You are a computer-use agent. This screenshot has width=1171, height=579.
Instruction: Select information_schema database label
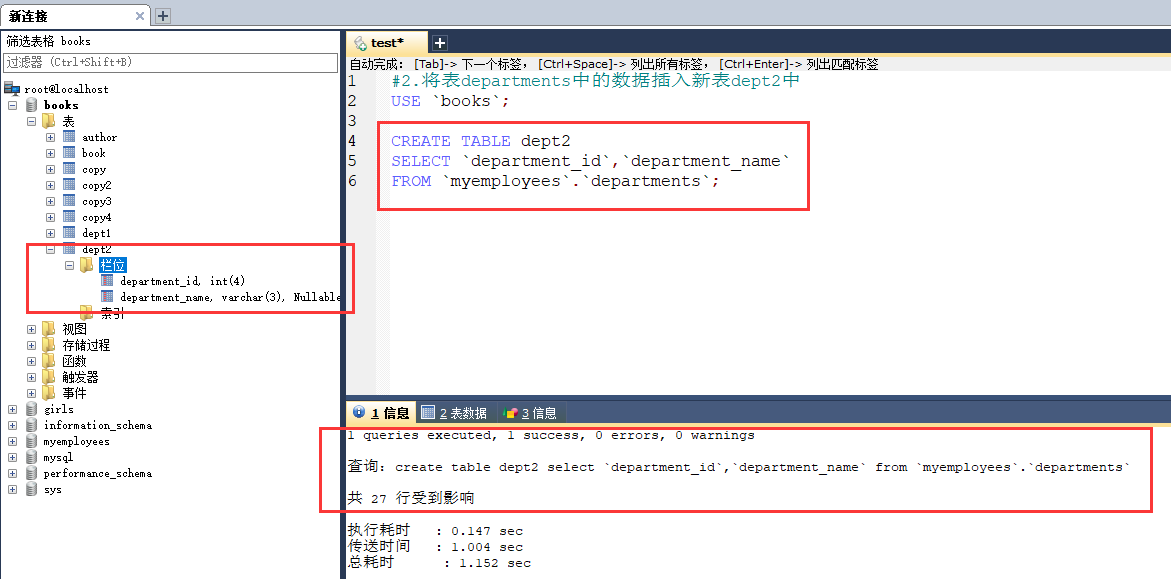click(97, 425)
